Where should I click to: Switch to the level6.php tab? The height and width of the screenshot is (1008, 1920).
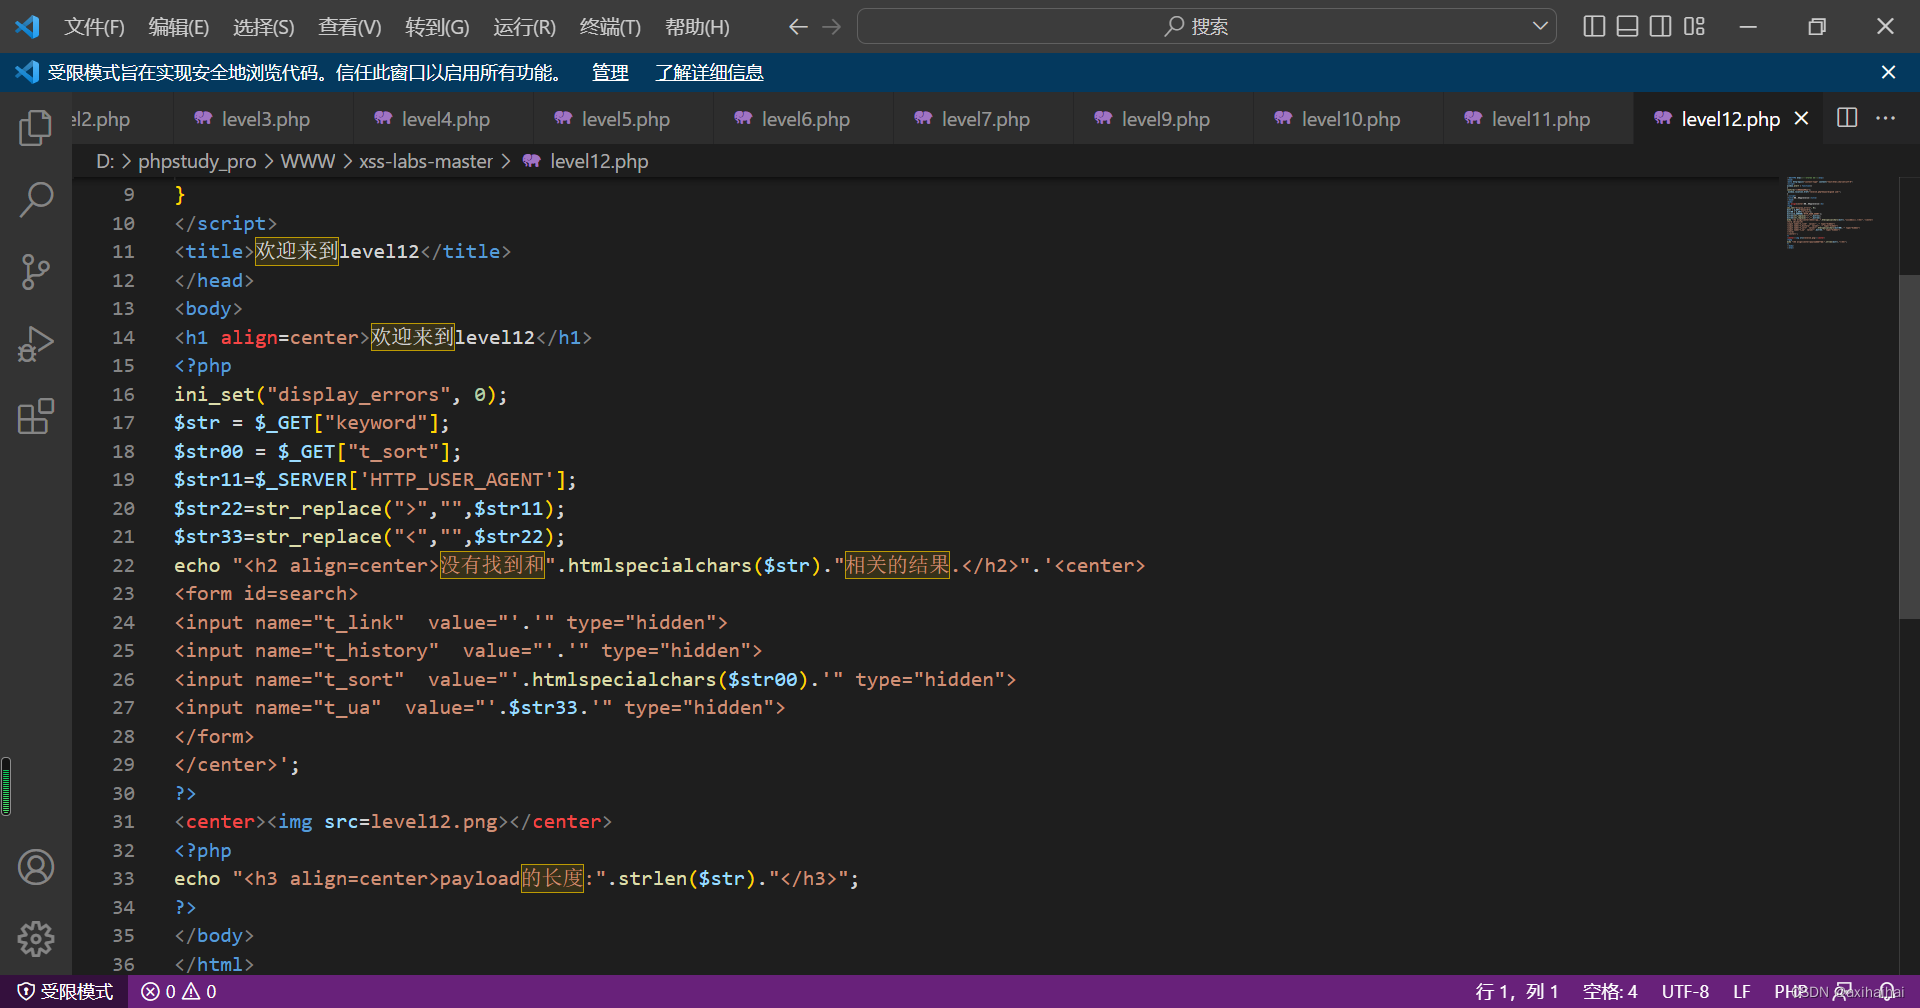pos(804,119)
